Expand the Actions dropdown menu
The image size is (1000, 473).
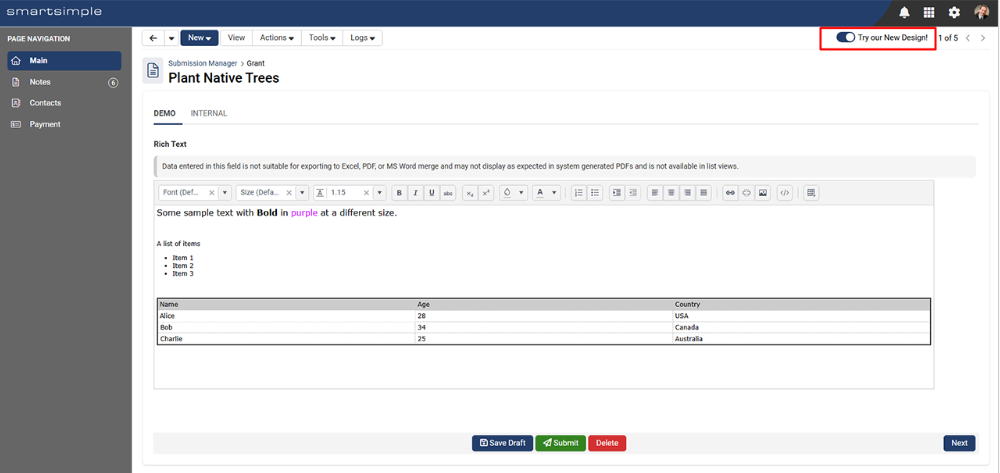(x=277, y=38)
